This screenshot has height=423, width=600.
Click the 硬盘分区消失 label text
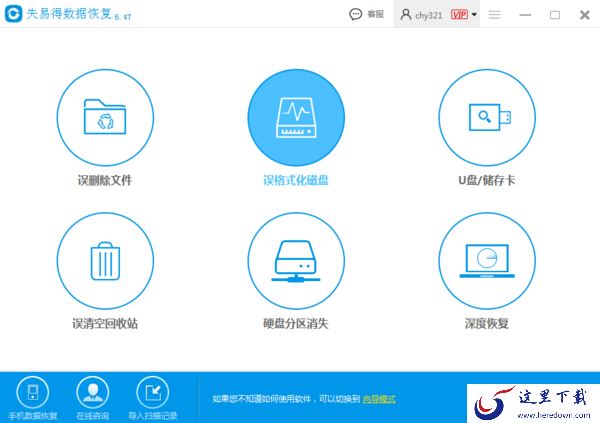pos(296,323)
